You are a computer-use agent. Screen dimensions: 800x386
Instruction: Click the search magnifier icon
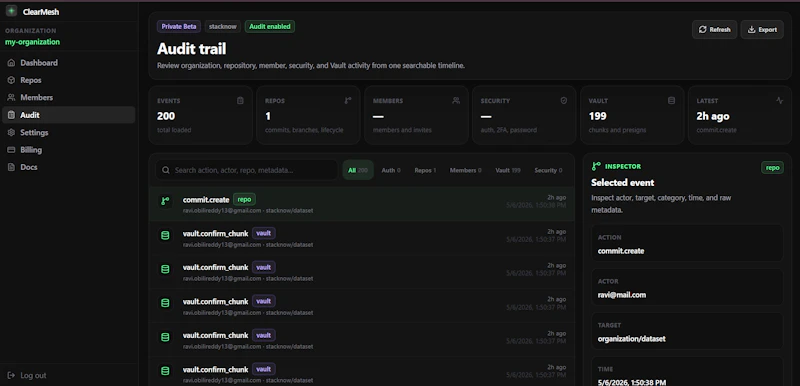(165, 170)
